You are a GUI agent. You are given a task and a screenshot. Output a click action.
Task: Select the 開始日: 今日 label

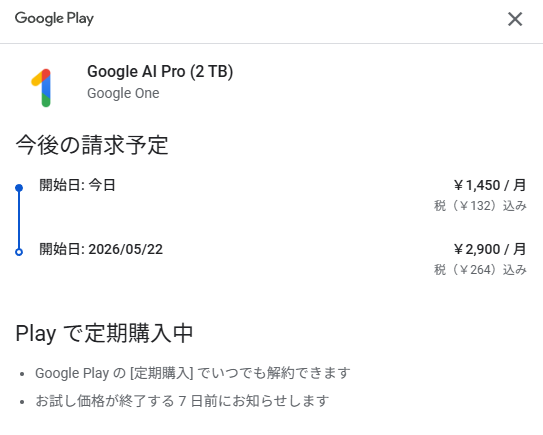[x=77, y=185]
